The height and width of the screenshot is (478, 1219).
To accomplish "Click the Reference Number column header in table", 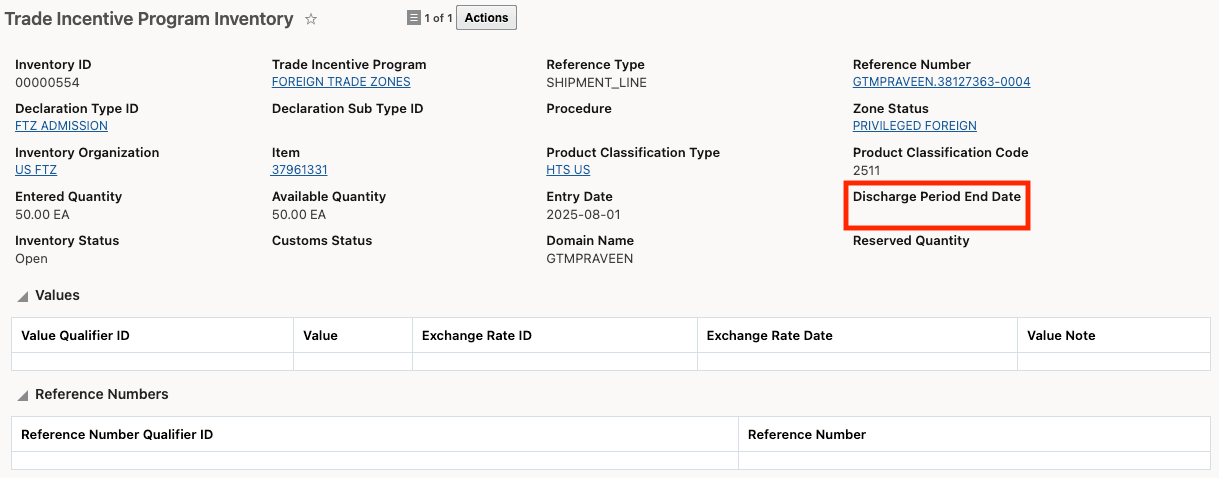I will pyautogui.click(x=806, y=435).
